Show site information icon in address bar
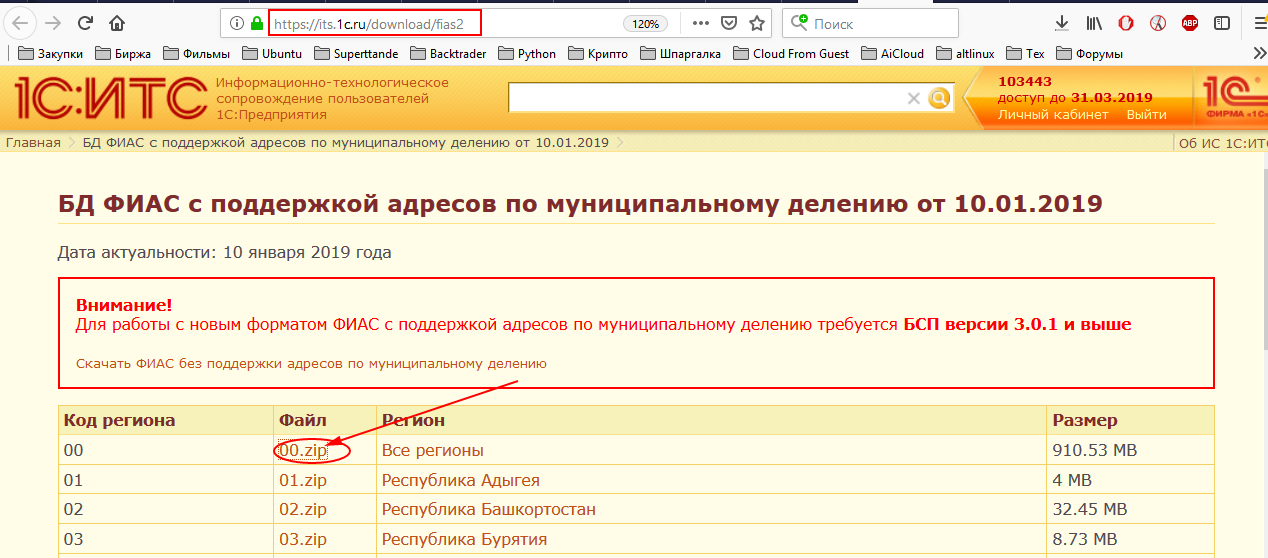The height and width of the screenshot is (558, 1268). click(x=237, y=23)
